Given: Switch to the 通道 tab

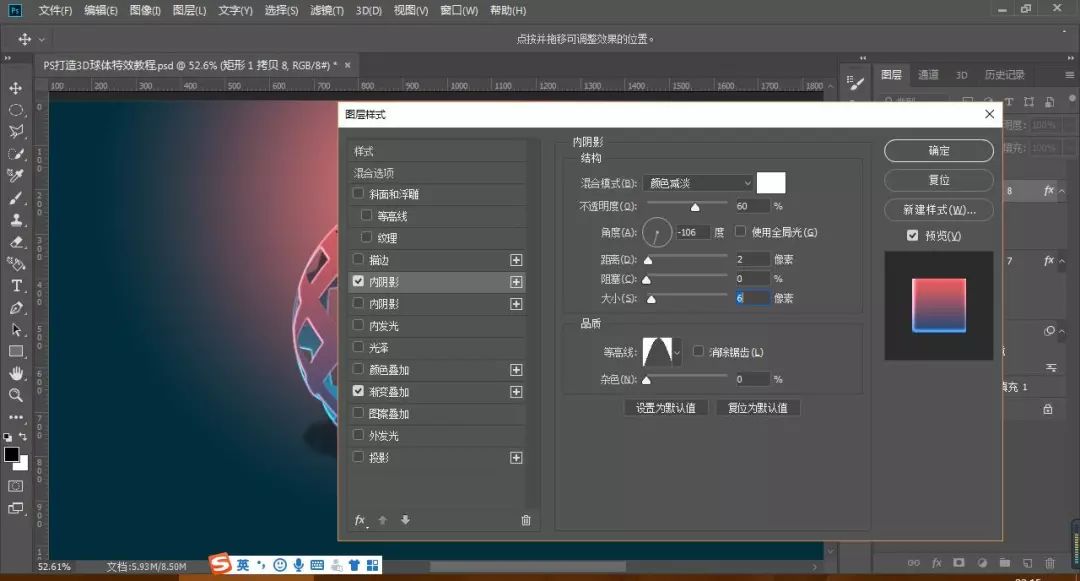Looking at the screenshot, I should (926, 74).
